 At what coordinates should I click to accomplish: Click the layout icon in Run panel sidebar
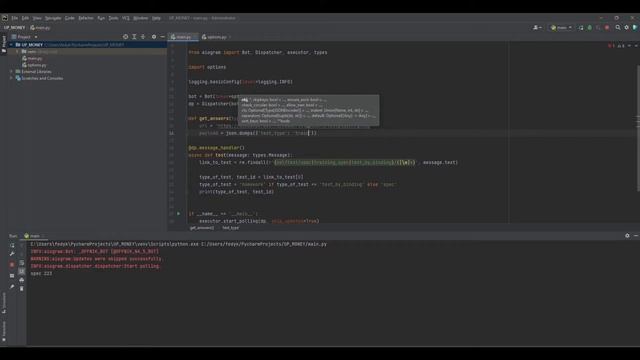12,276
